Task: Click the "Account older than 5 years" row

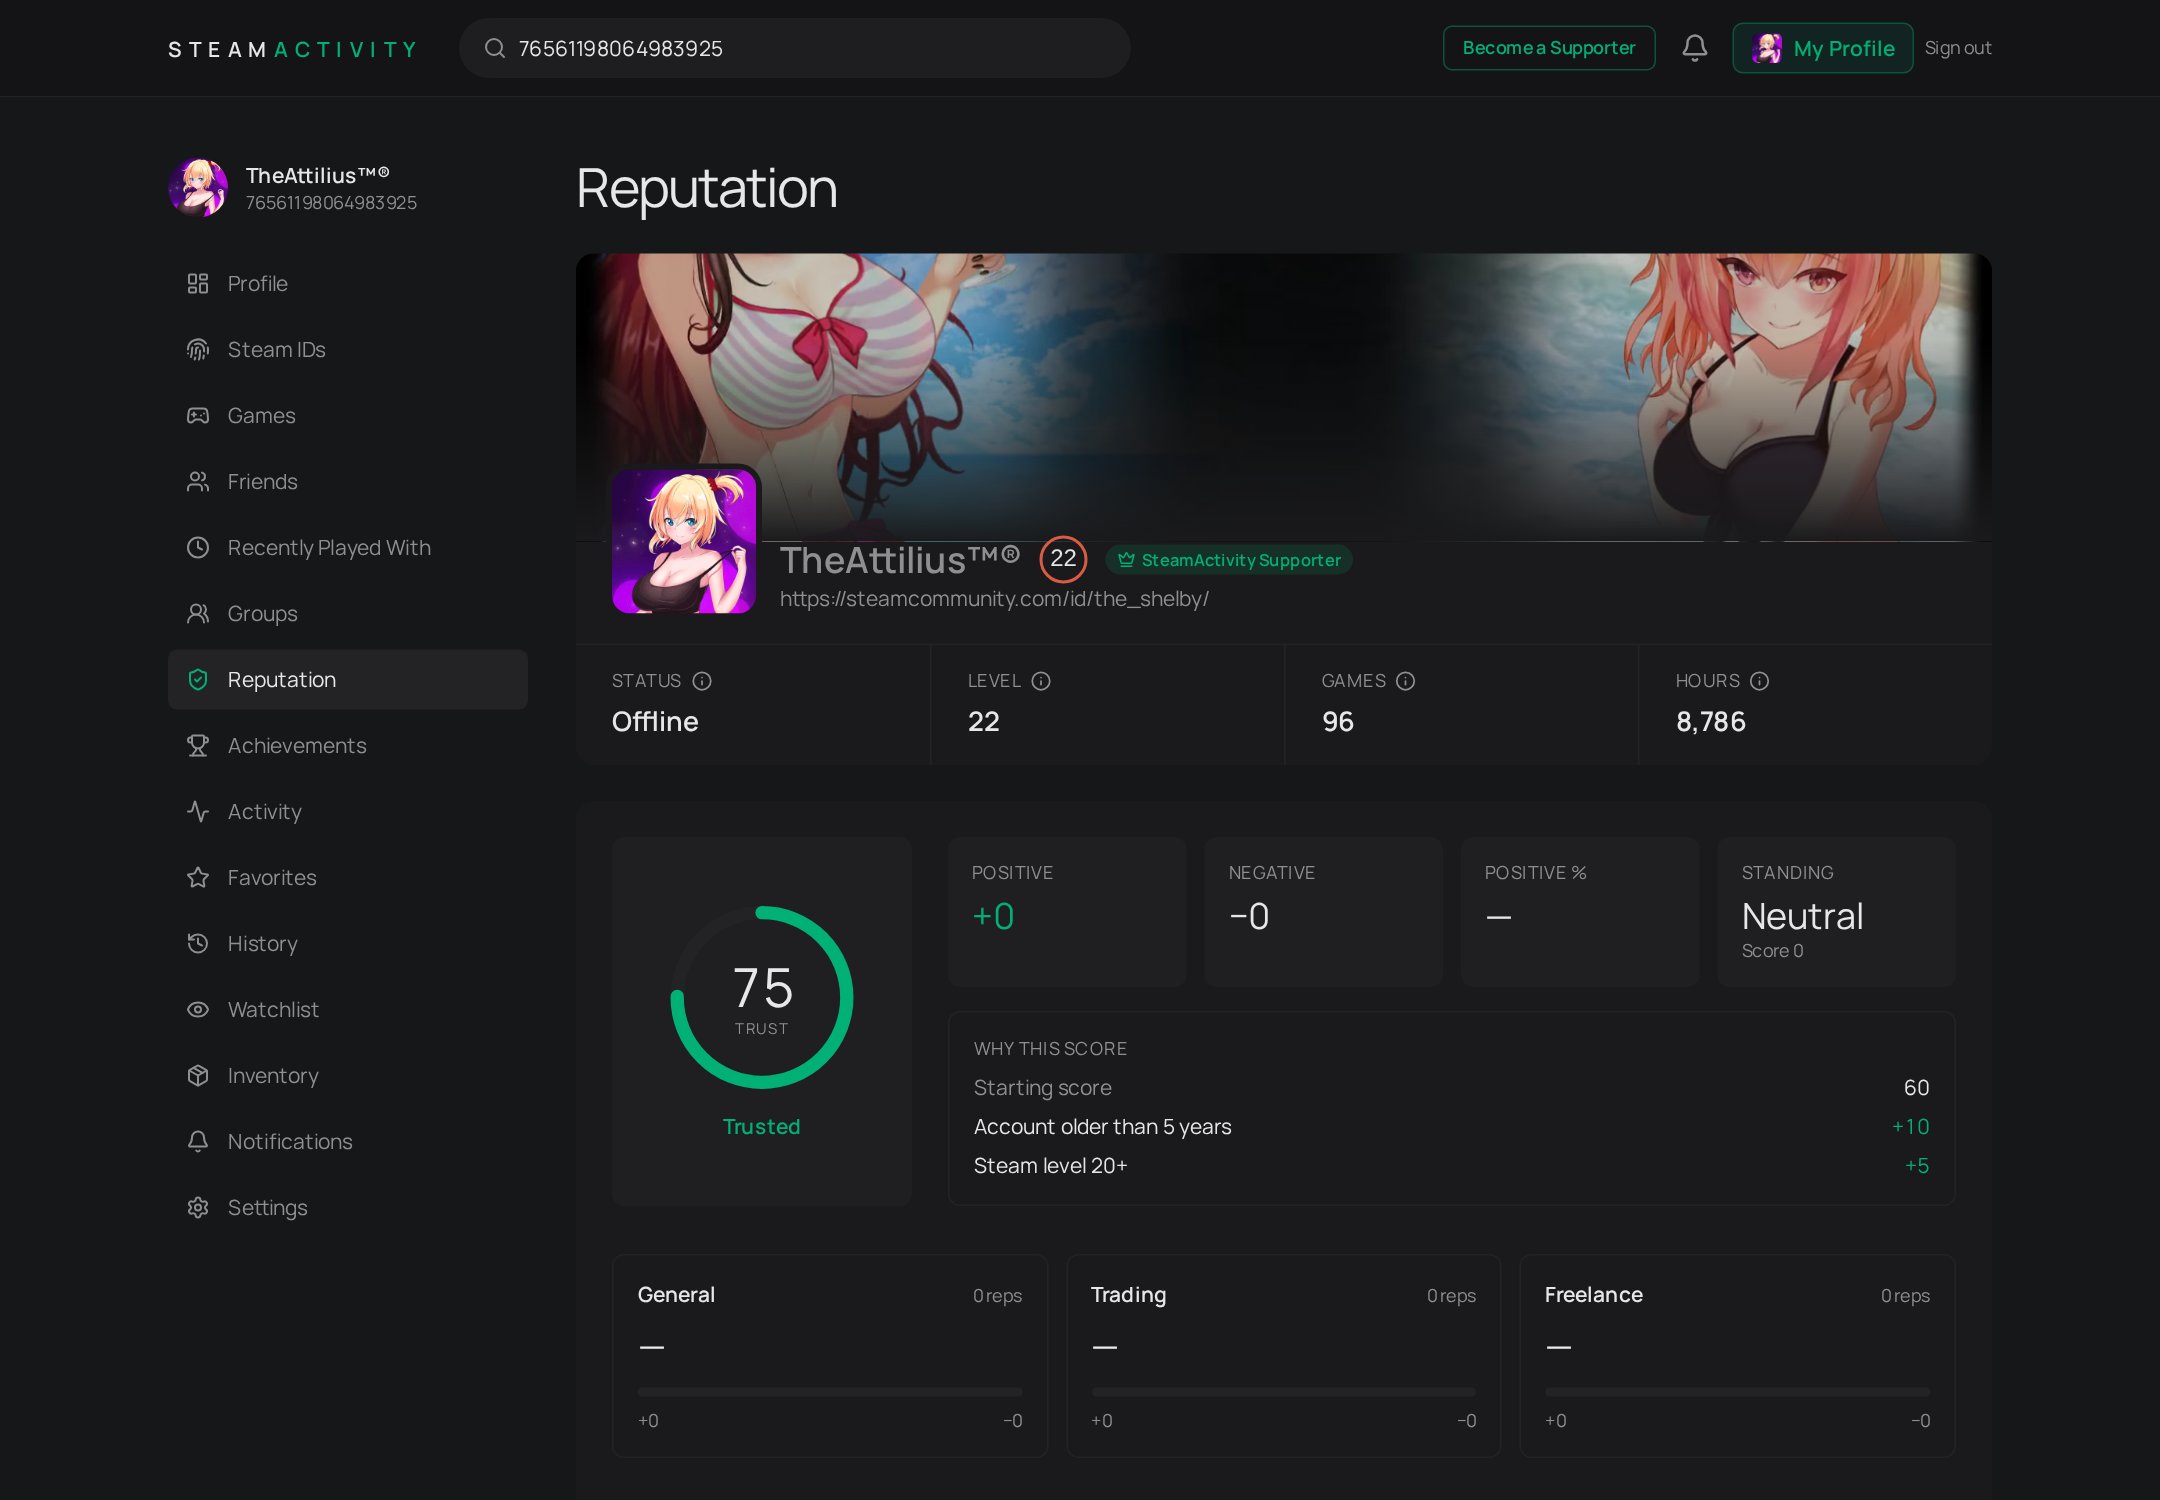Action: tap(1451, 1127)
